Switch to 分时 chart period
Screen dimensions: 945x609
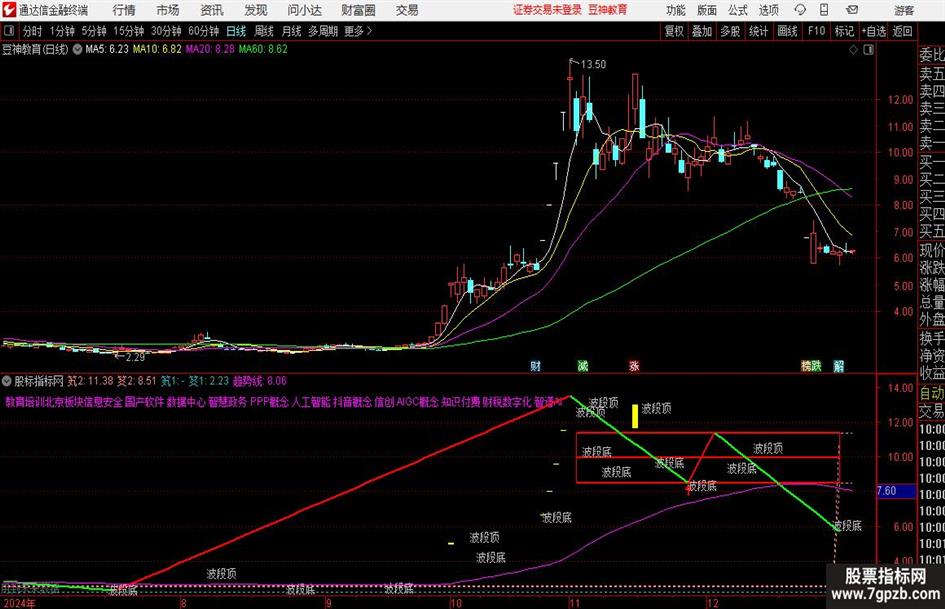32,31
